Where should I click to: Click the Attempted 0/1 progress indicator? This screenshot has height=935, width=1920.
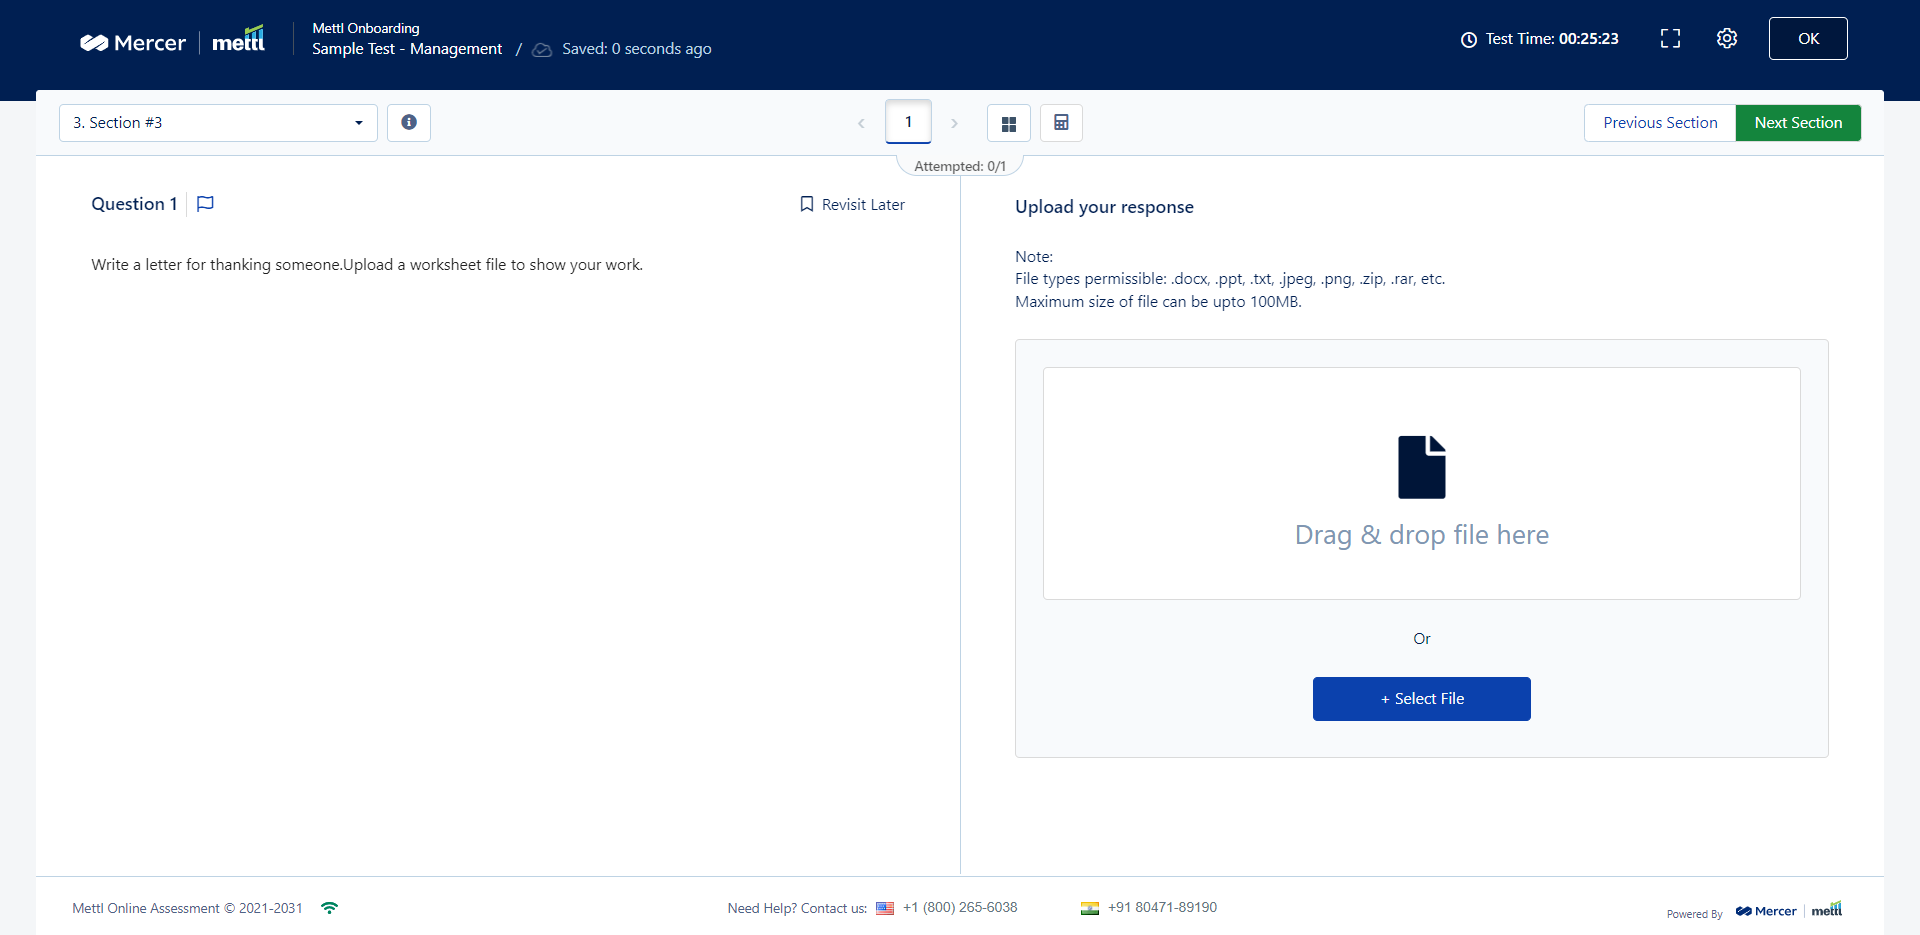coord(960,165)
